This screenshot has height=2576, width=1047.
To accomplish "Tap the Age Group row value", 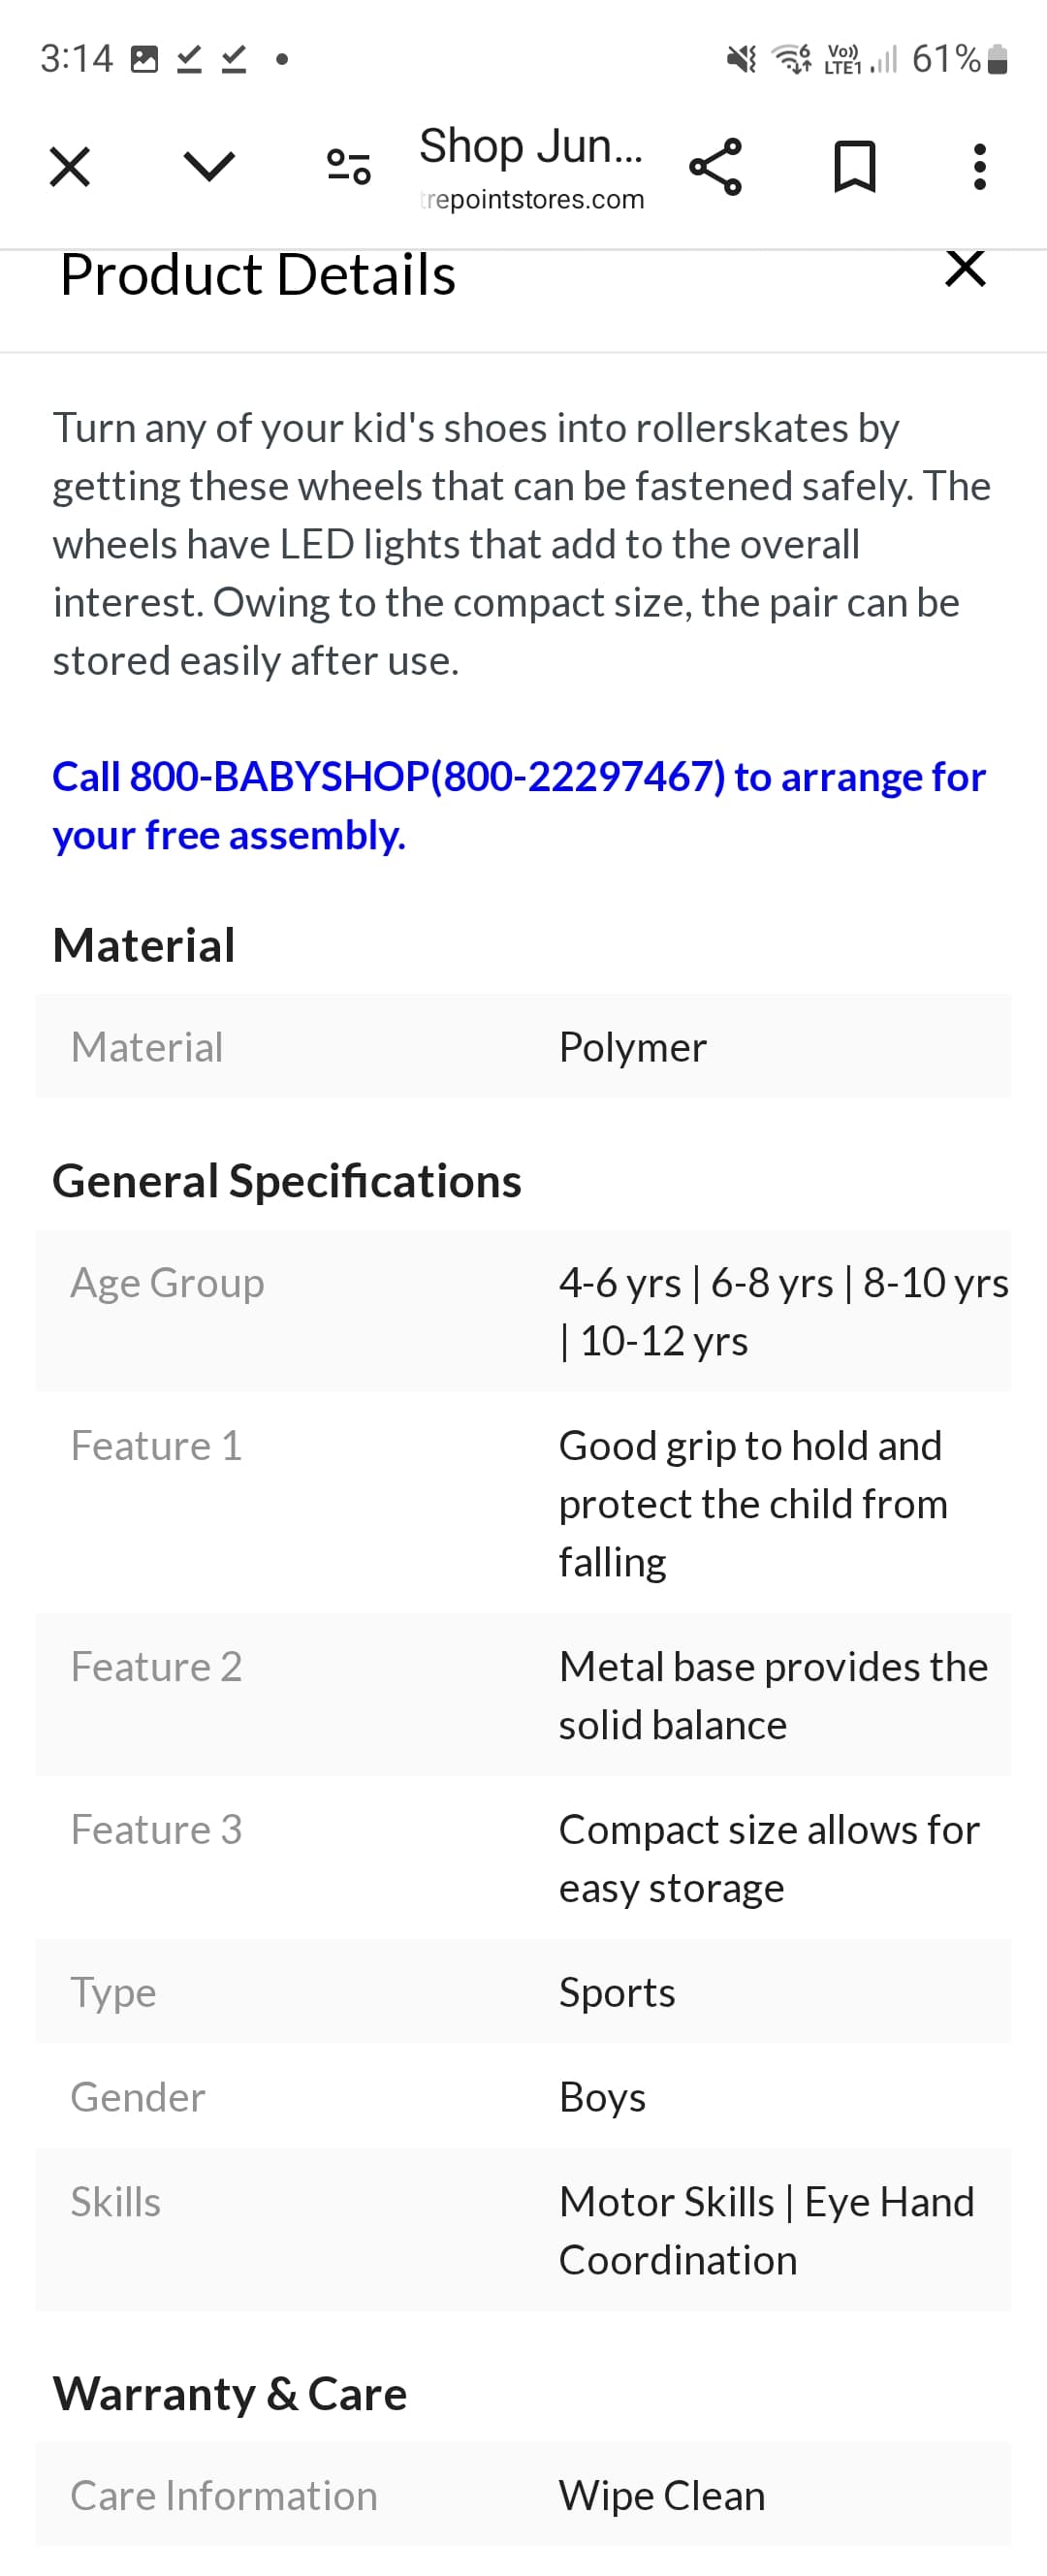I will coord(782,1311).
